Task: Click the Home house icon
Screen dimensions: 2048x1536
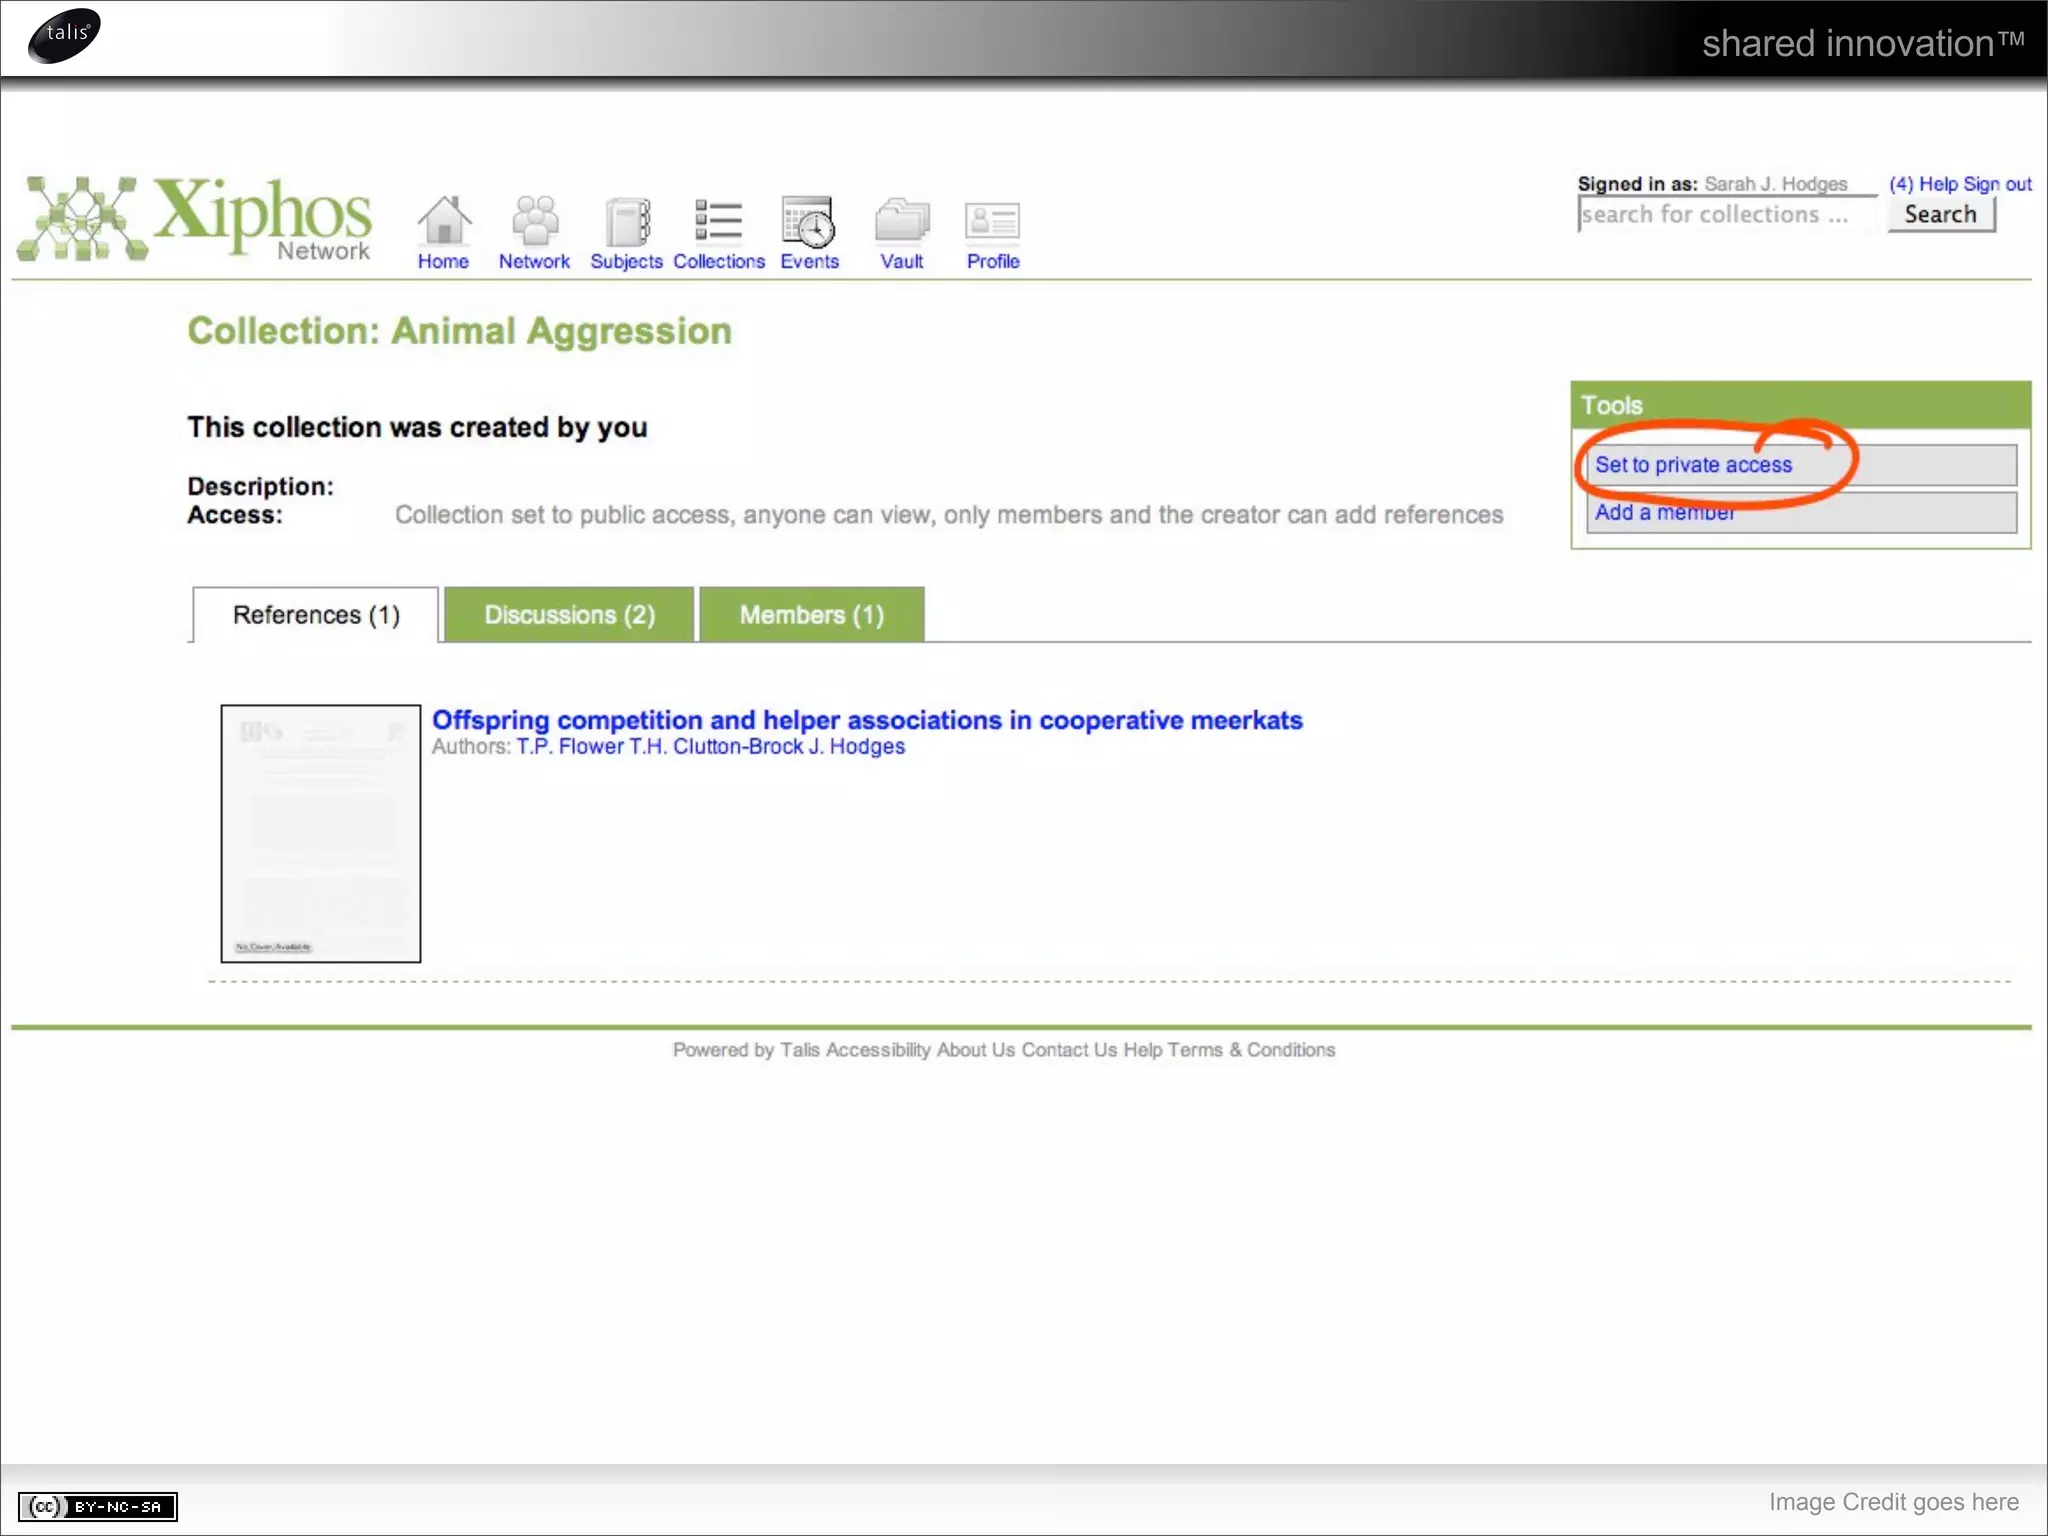Action: coord(443,222)
